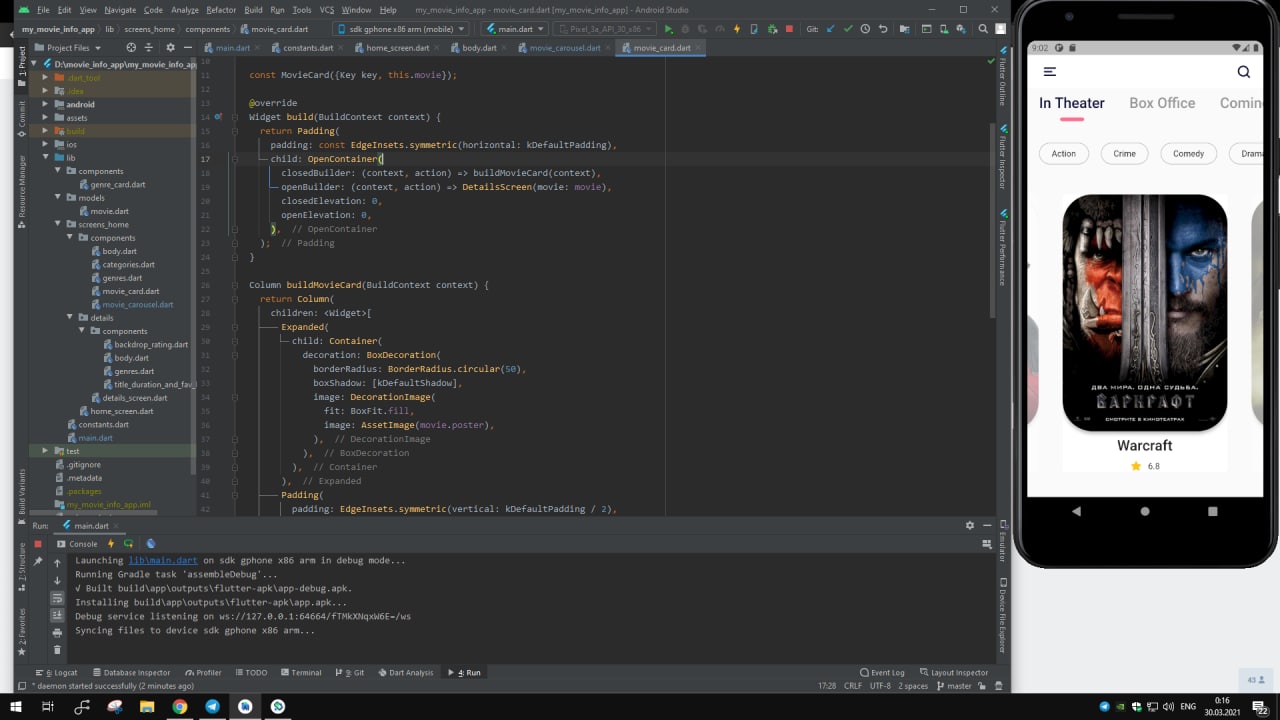1280x720 pixels.
Task: Tap the Warcraft movie poster in the emulator
Action: point(1145,313)
